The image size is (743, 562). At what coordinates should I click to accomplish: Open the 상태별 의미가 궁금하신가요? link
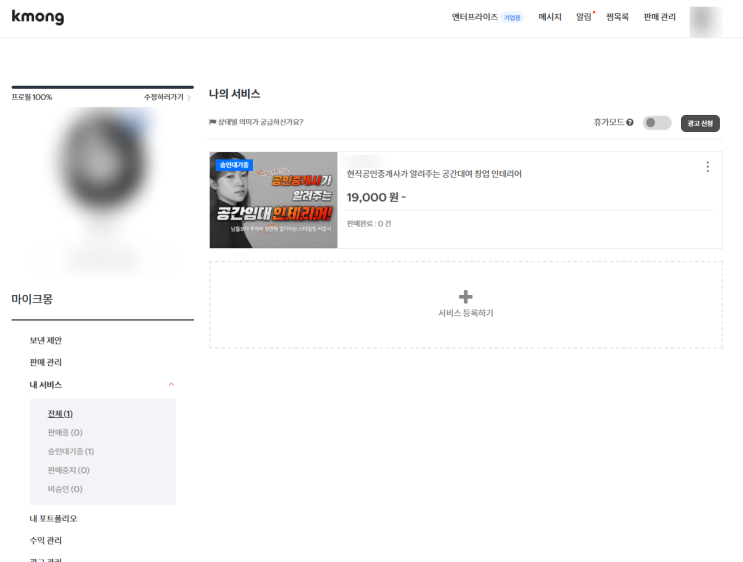pos(260,122)
